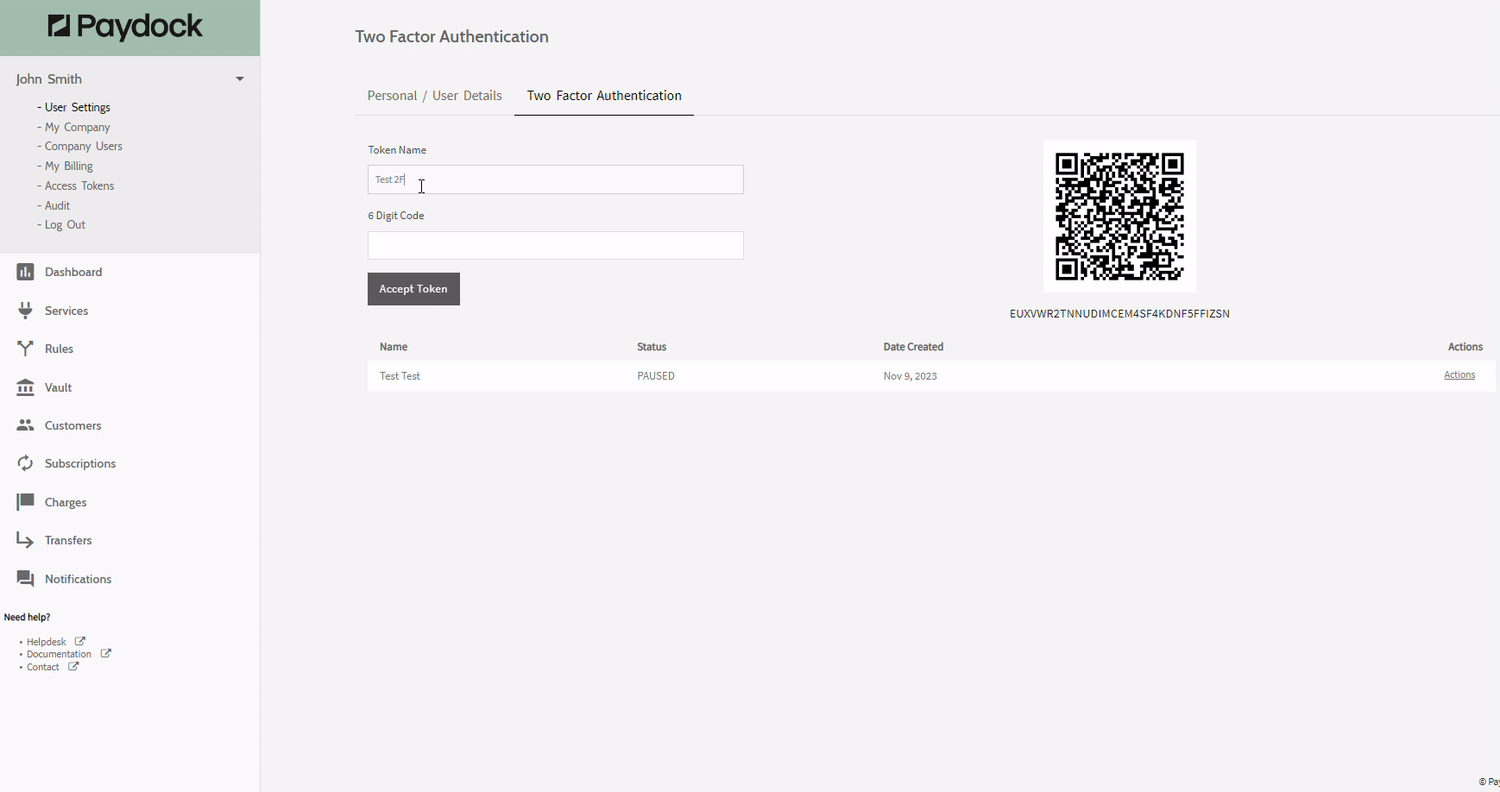Click the QR code image
The height and width of the screenshot is (792, 1500).
coord(1119,217)
